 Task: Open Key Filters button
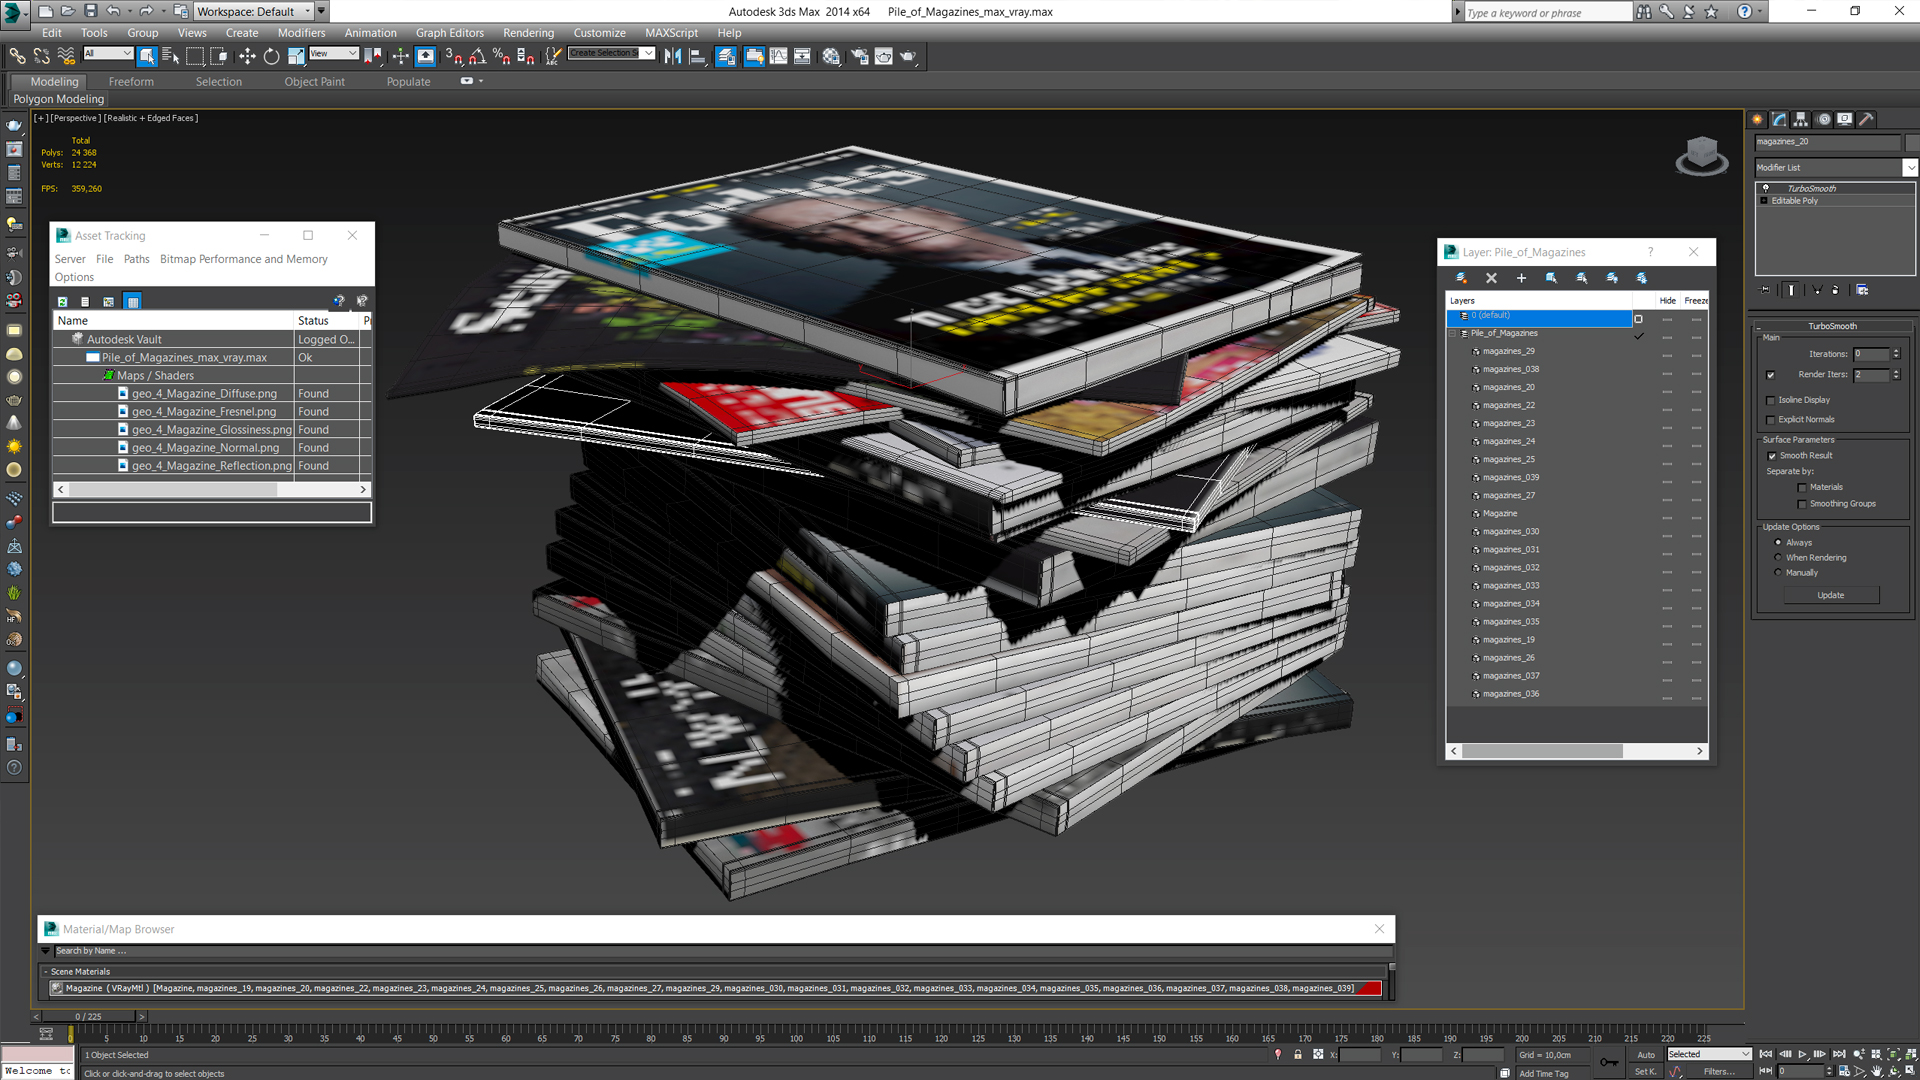click(x=1719, y=1071)
